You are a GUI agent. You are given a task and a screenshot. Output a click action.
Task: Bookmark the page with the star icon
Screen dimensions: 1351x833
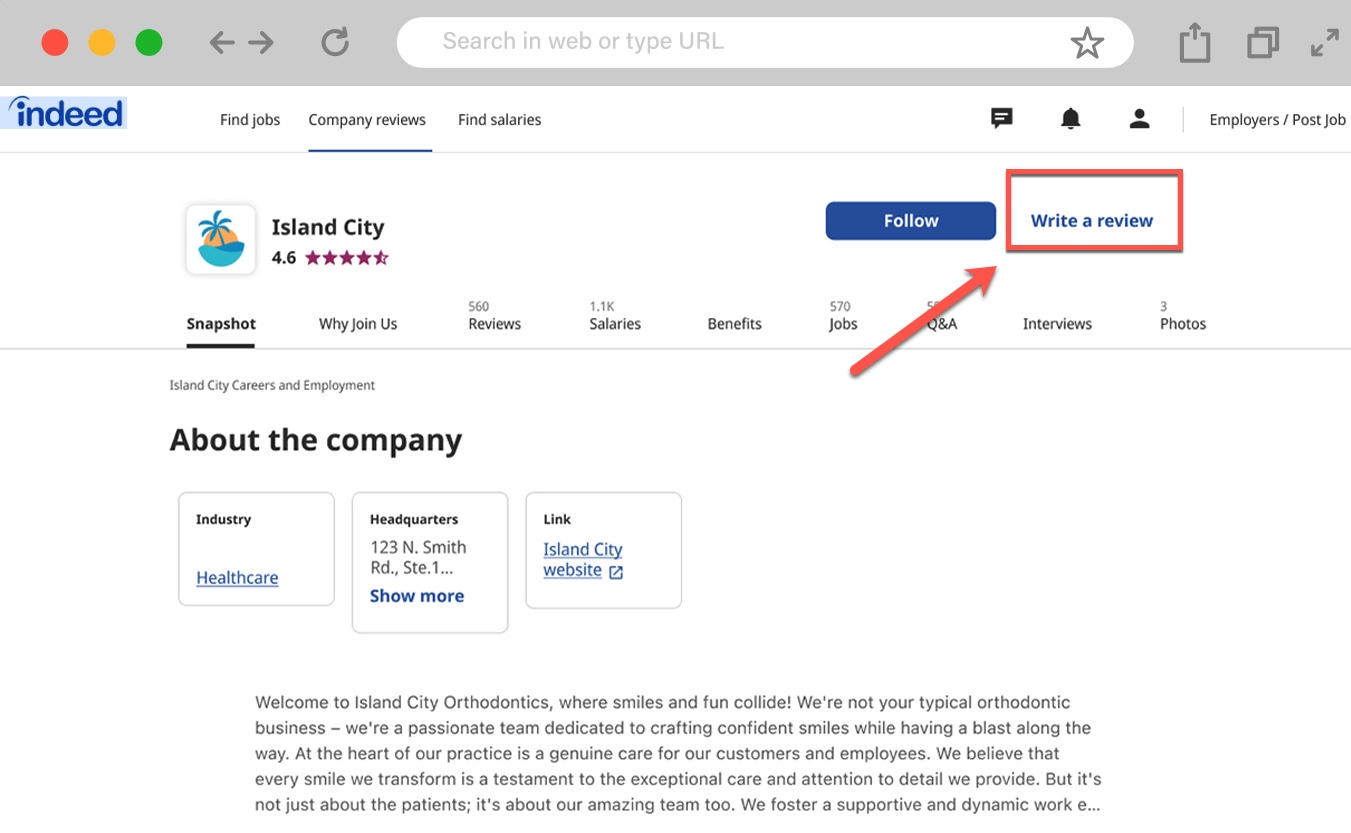1086,42
